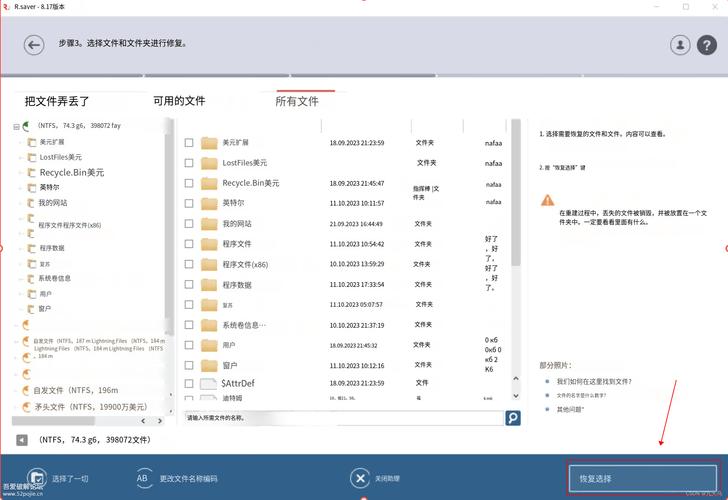The width and height of the screenshot is (728, 500).
Task: Select the $AttrDef file icon
Action: point(208,383)
